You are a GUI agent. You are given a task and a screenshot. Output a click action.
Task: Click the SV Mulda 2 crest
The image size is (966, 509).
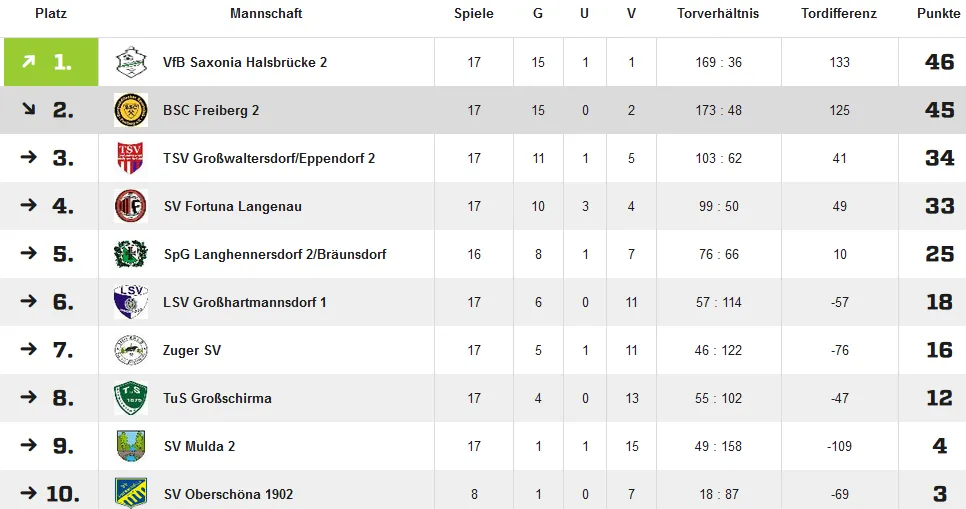click(131, 446)
